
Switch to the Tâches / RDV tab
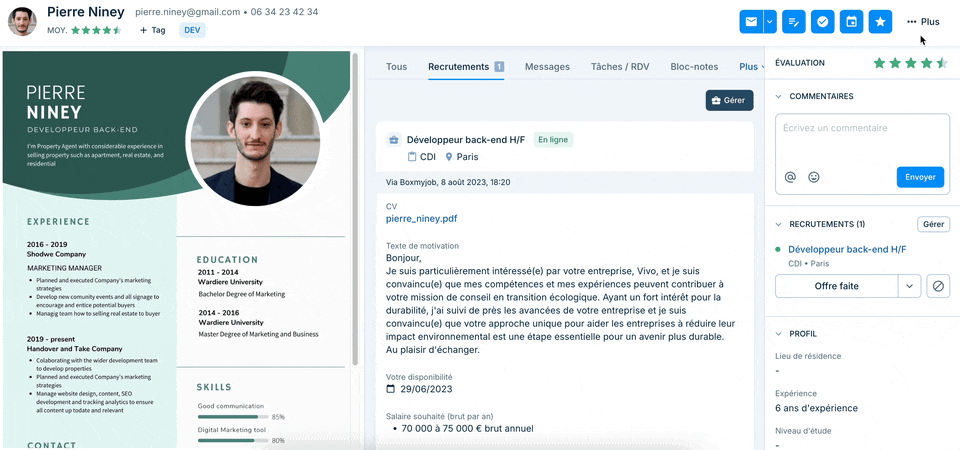620,67
